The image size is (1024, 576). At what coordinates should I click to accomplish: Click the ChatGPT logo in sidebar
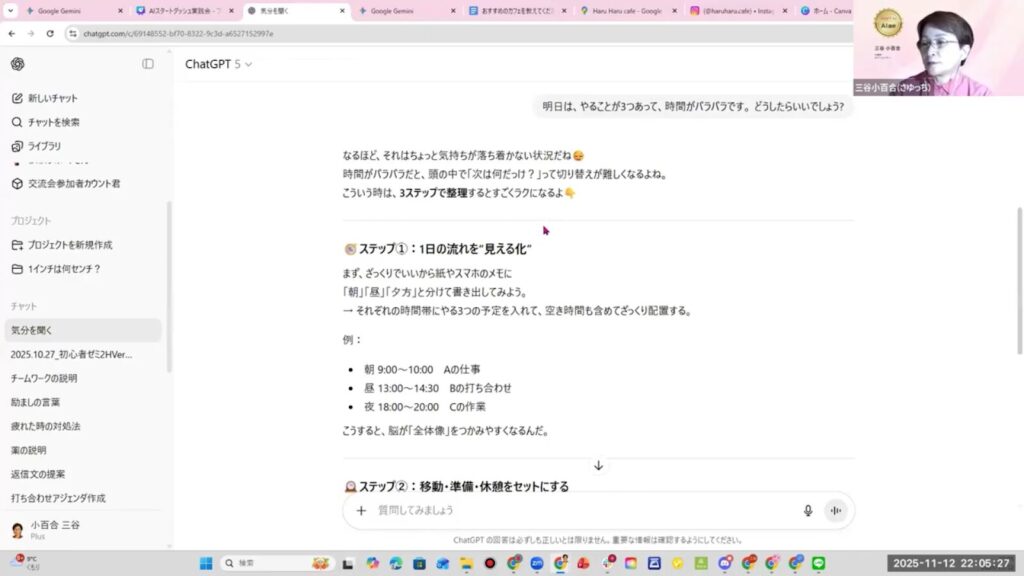(x=17, y=64)
